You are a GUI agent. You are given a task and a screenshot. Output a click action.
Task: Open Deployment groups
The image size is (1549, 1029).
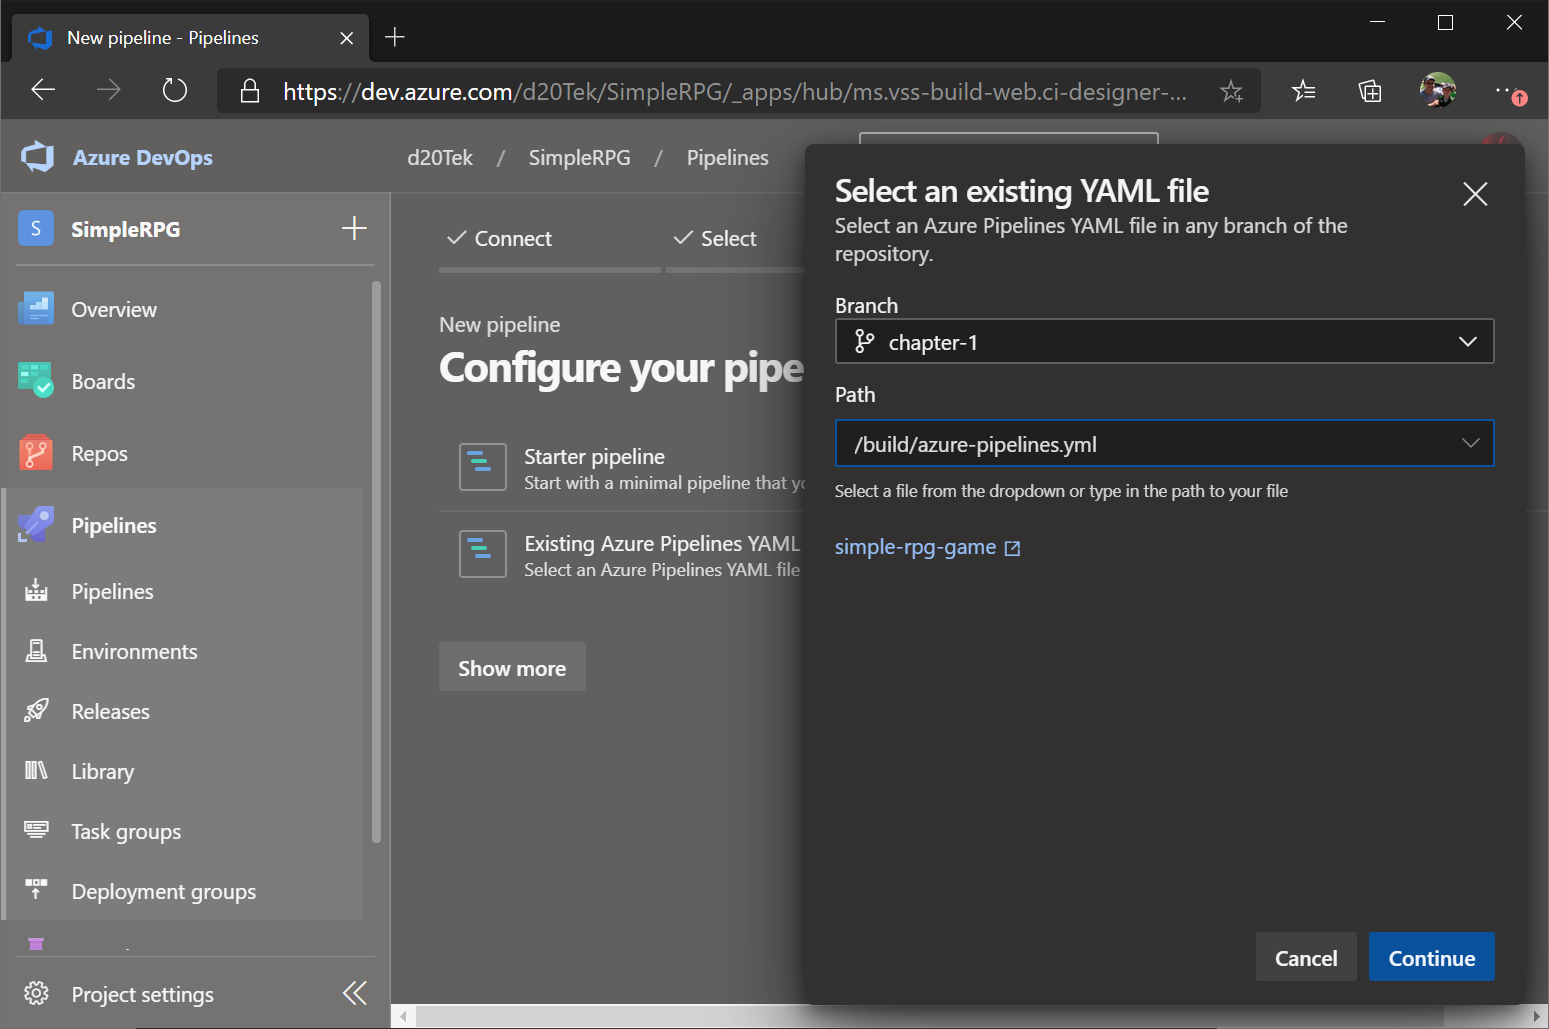[x=163, y=891]
